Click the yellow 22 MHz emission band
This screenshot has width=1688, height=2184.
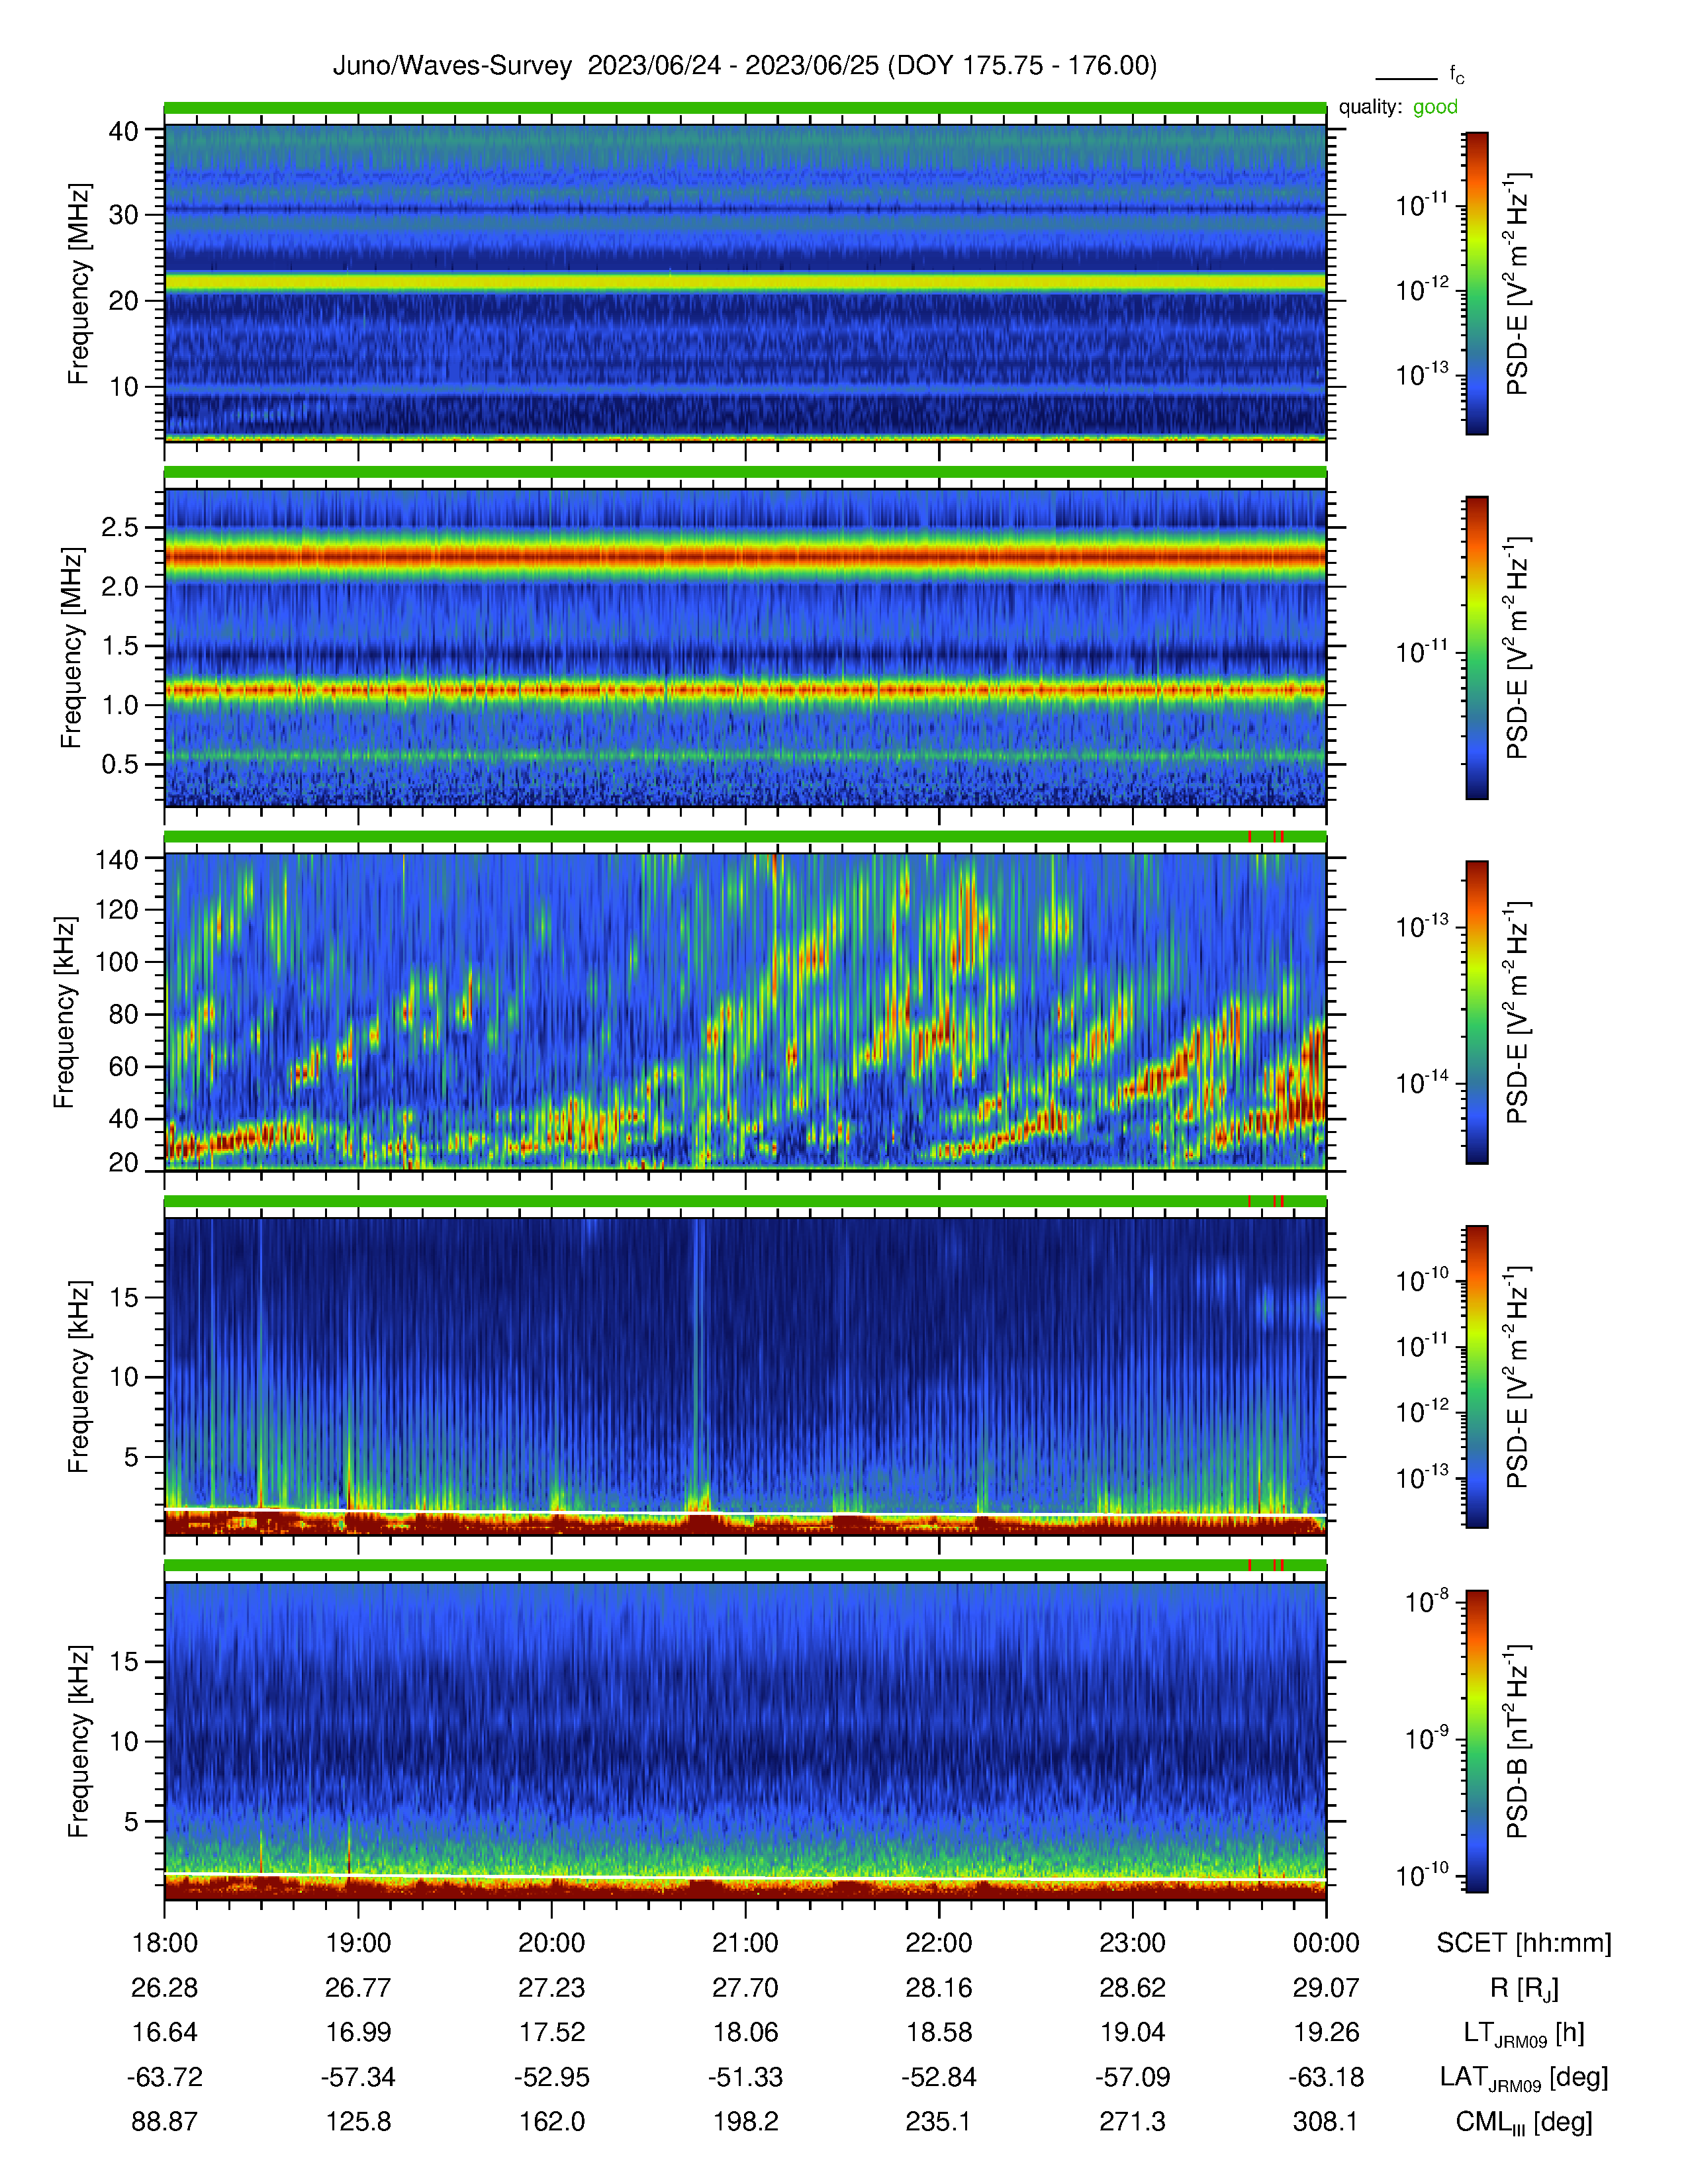coord(745,282)
